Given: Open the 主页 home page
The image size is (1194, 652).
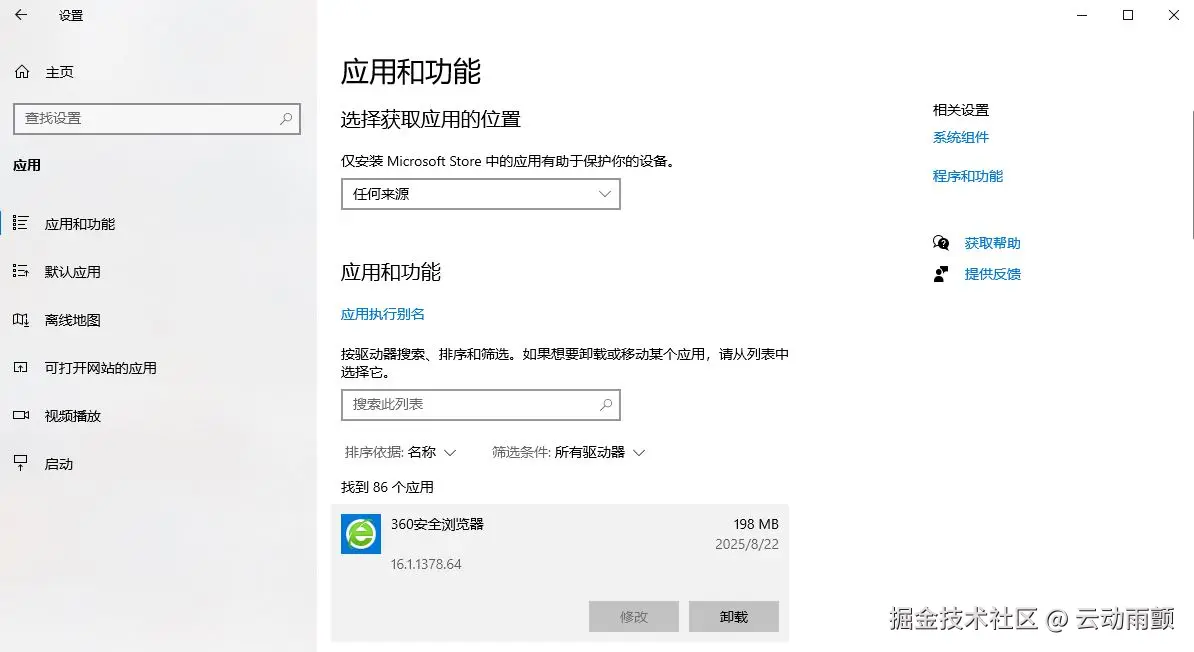Looking at the screenshot, I should (45, 71).
